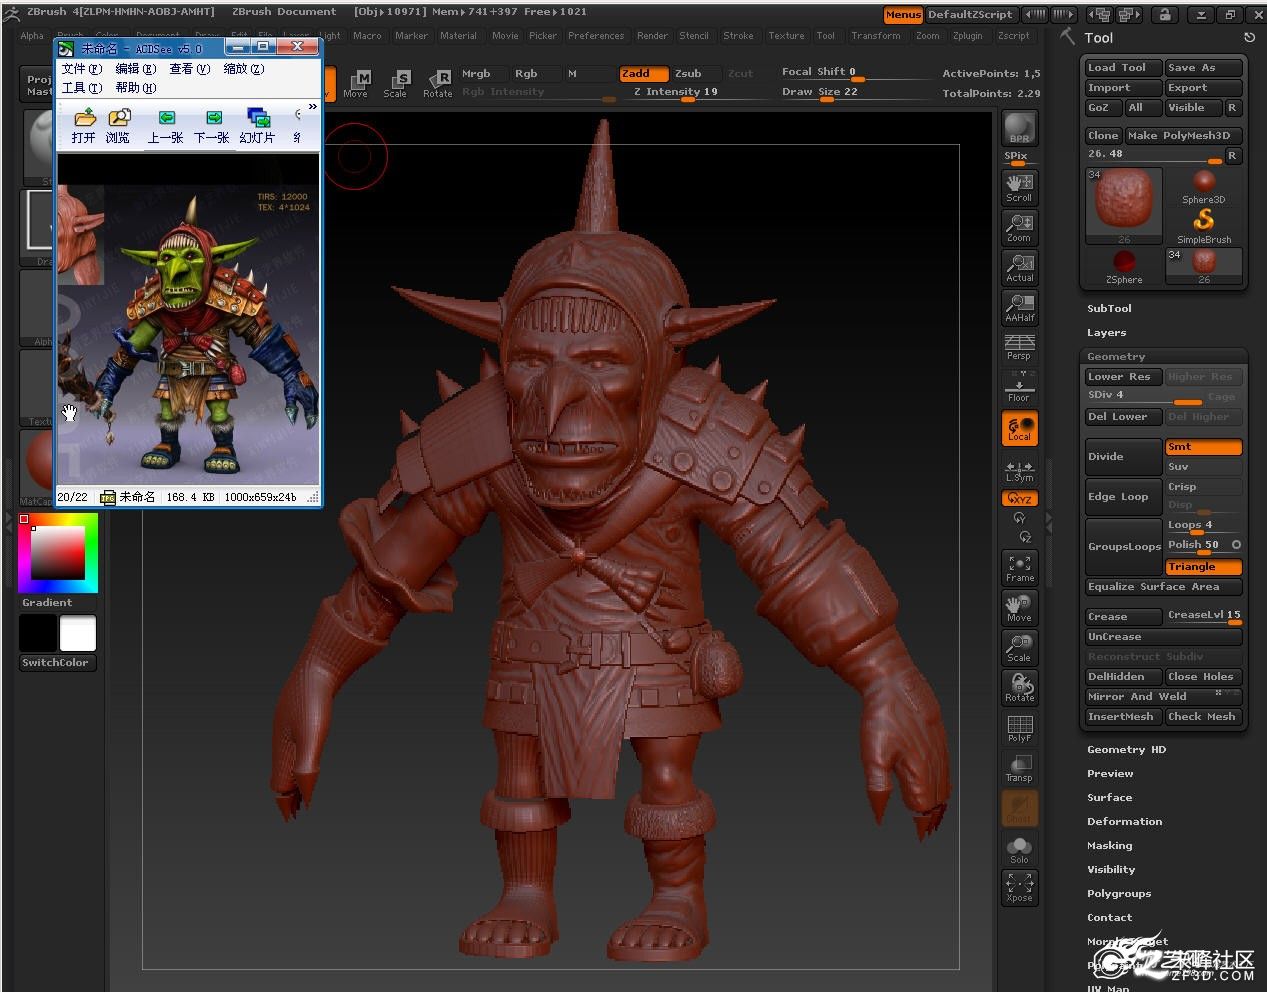Toggle the Floor grid
The image size is (1267, 992).
tap(1019, 387)
